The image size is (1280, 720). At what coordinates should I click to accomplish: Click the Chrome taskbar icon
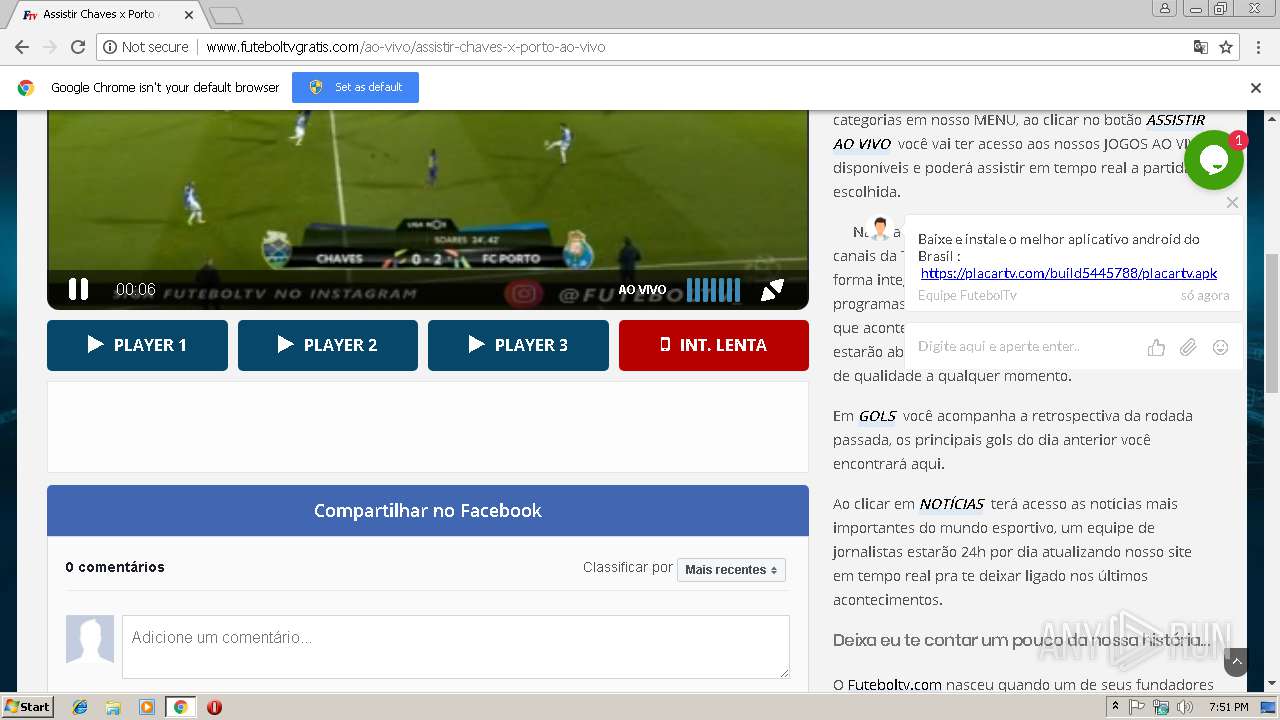[180, 707]
